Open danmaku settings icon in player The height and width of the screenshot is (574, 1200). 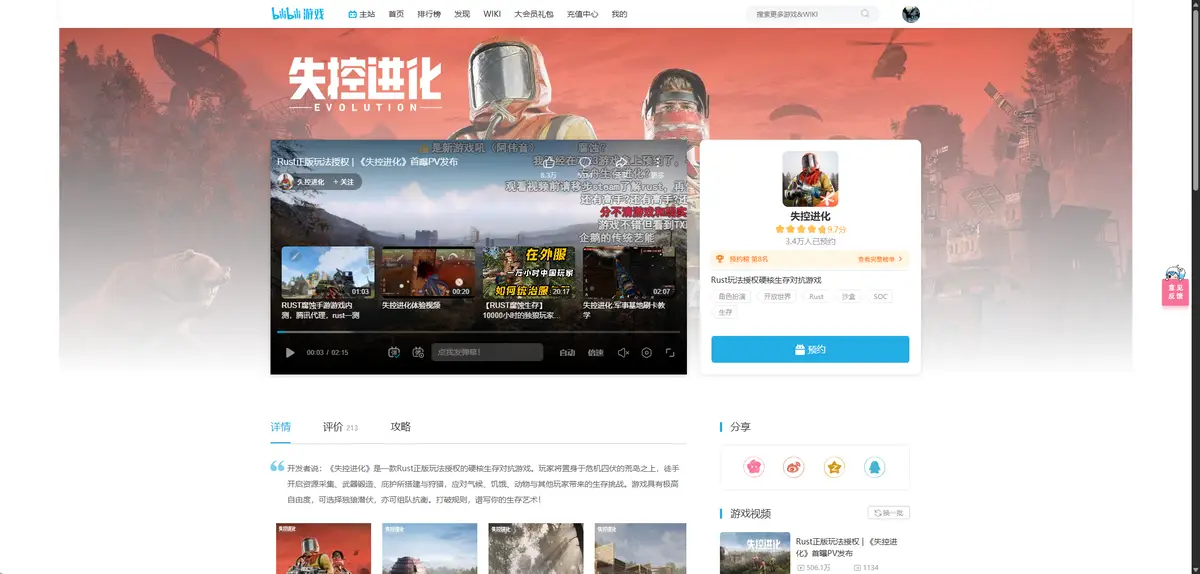point(418,353)
